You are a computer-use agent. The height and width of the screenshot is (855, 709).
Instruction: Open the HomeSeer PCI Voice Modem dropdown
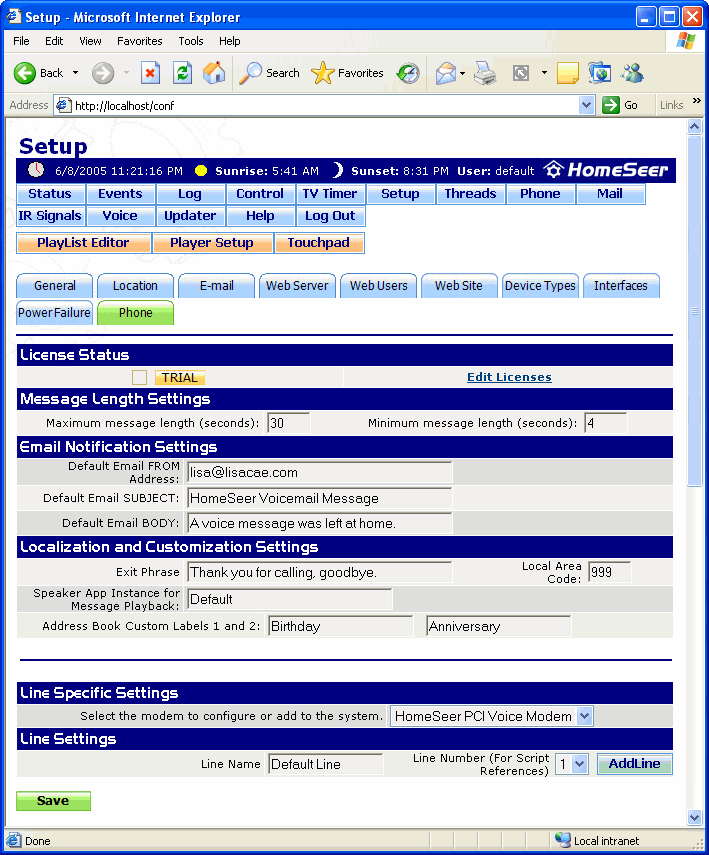point(585,716)
